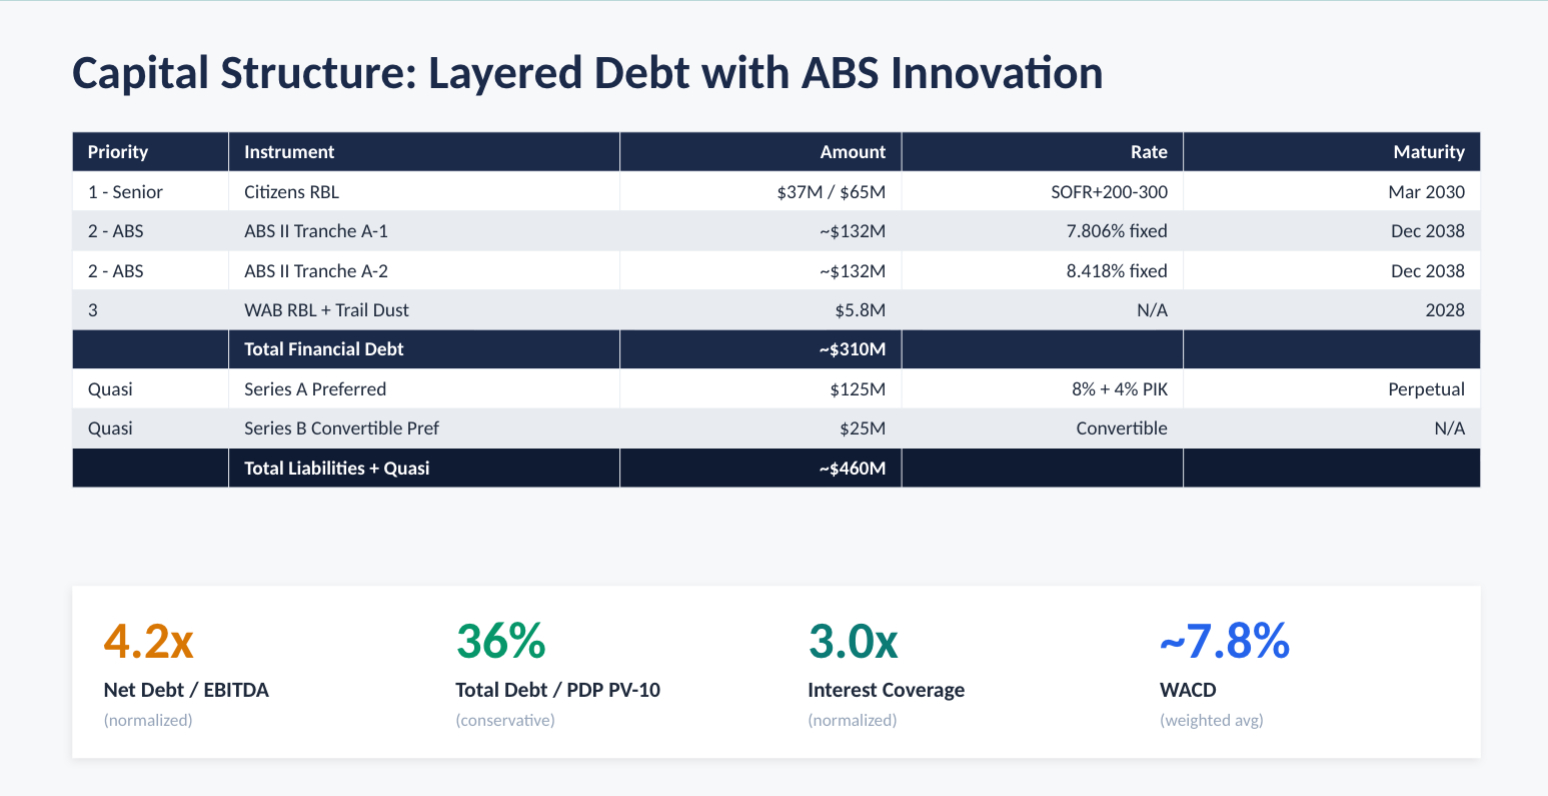Select the ~$460M total amount cell
1548x796 pixels.
(852, 468)
